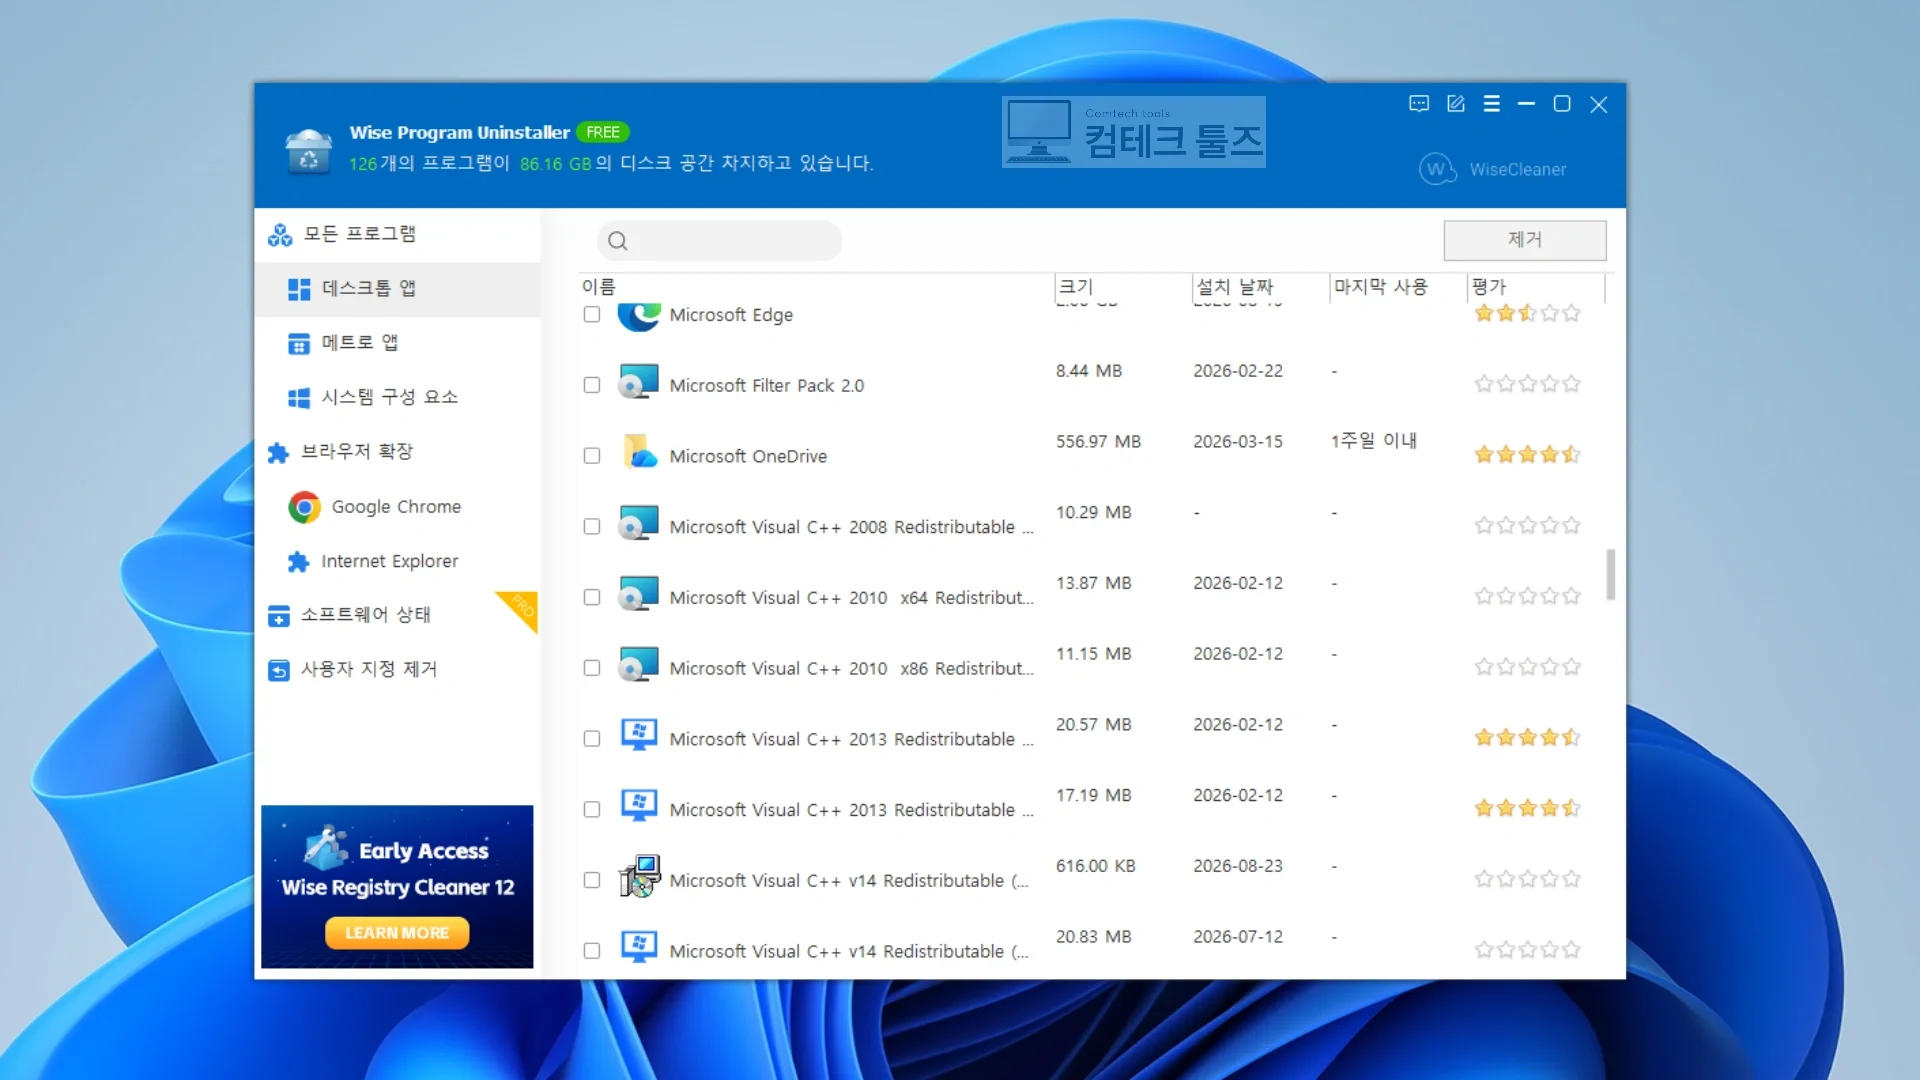Click the search magnifier icon

point(617,241)
